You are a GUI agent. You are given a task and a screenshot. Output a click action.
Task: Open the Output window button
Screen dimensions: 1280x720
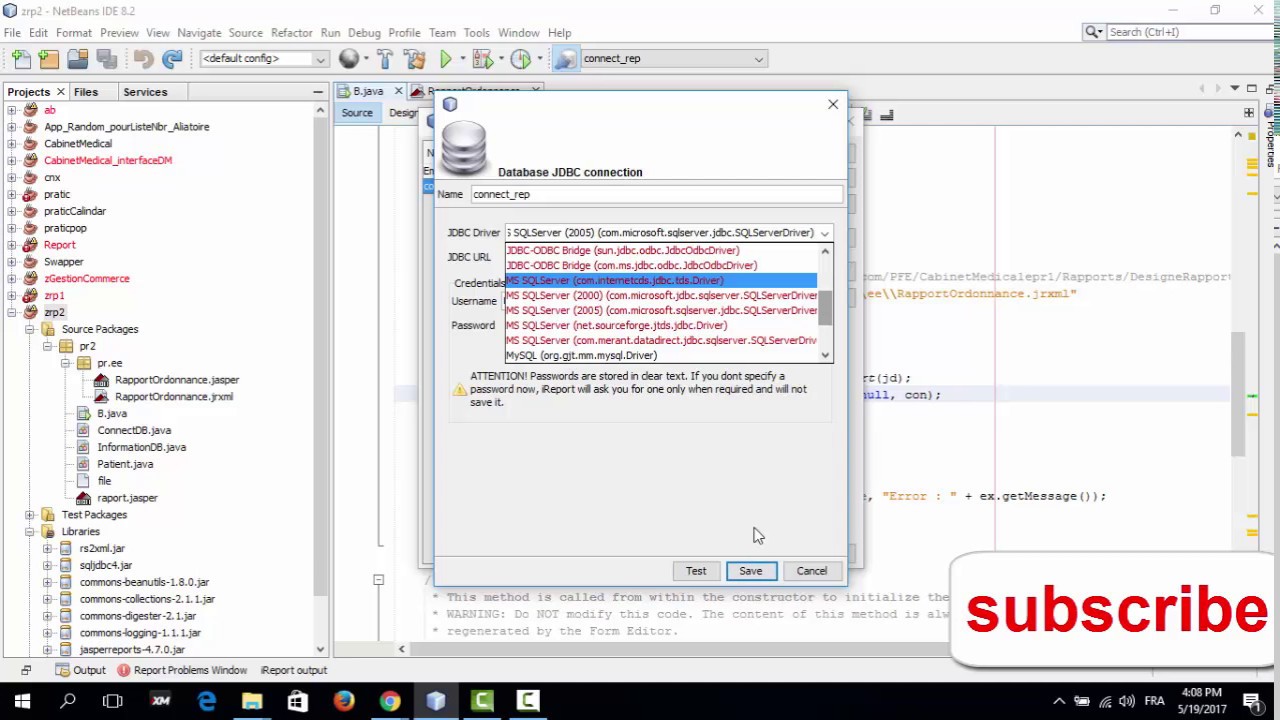[x=81, y=670]
